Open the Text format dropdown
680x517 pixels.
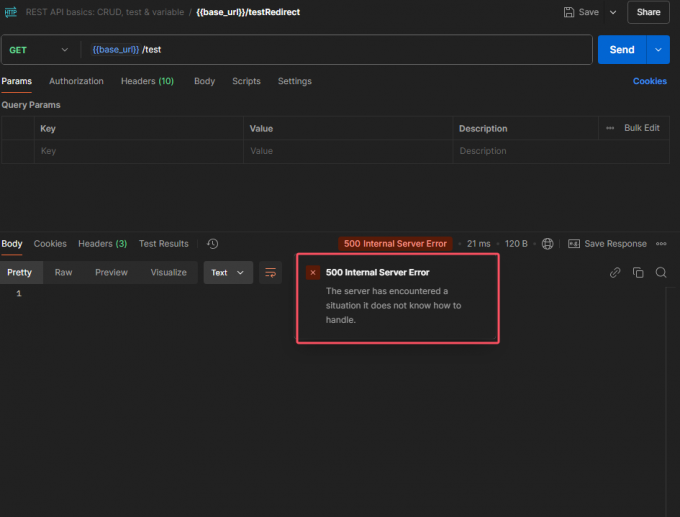coord(228,272)
